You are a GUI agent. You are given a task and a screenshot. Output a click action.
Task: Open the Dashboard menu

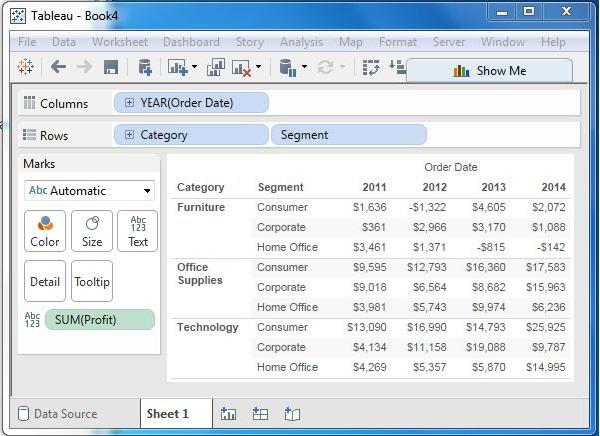tap(191, 42)
